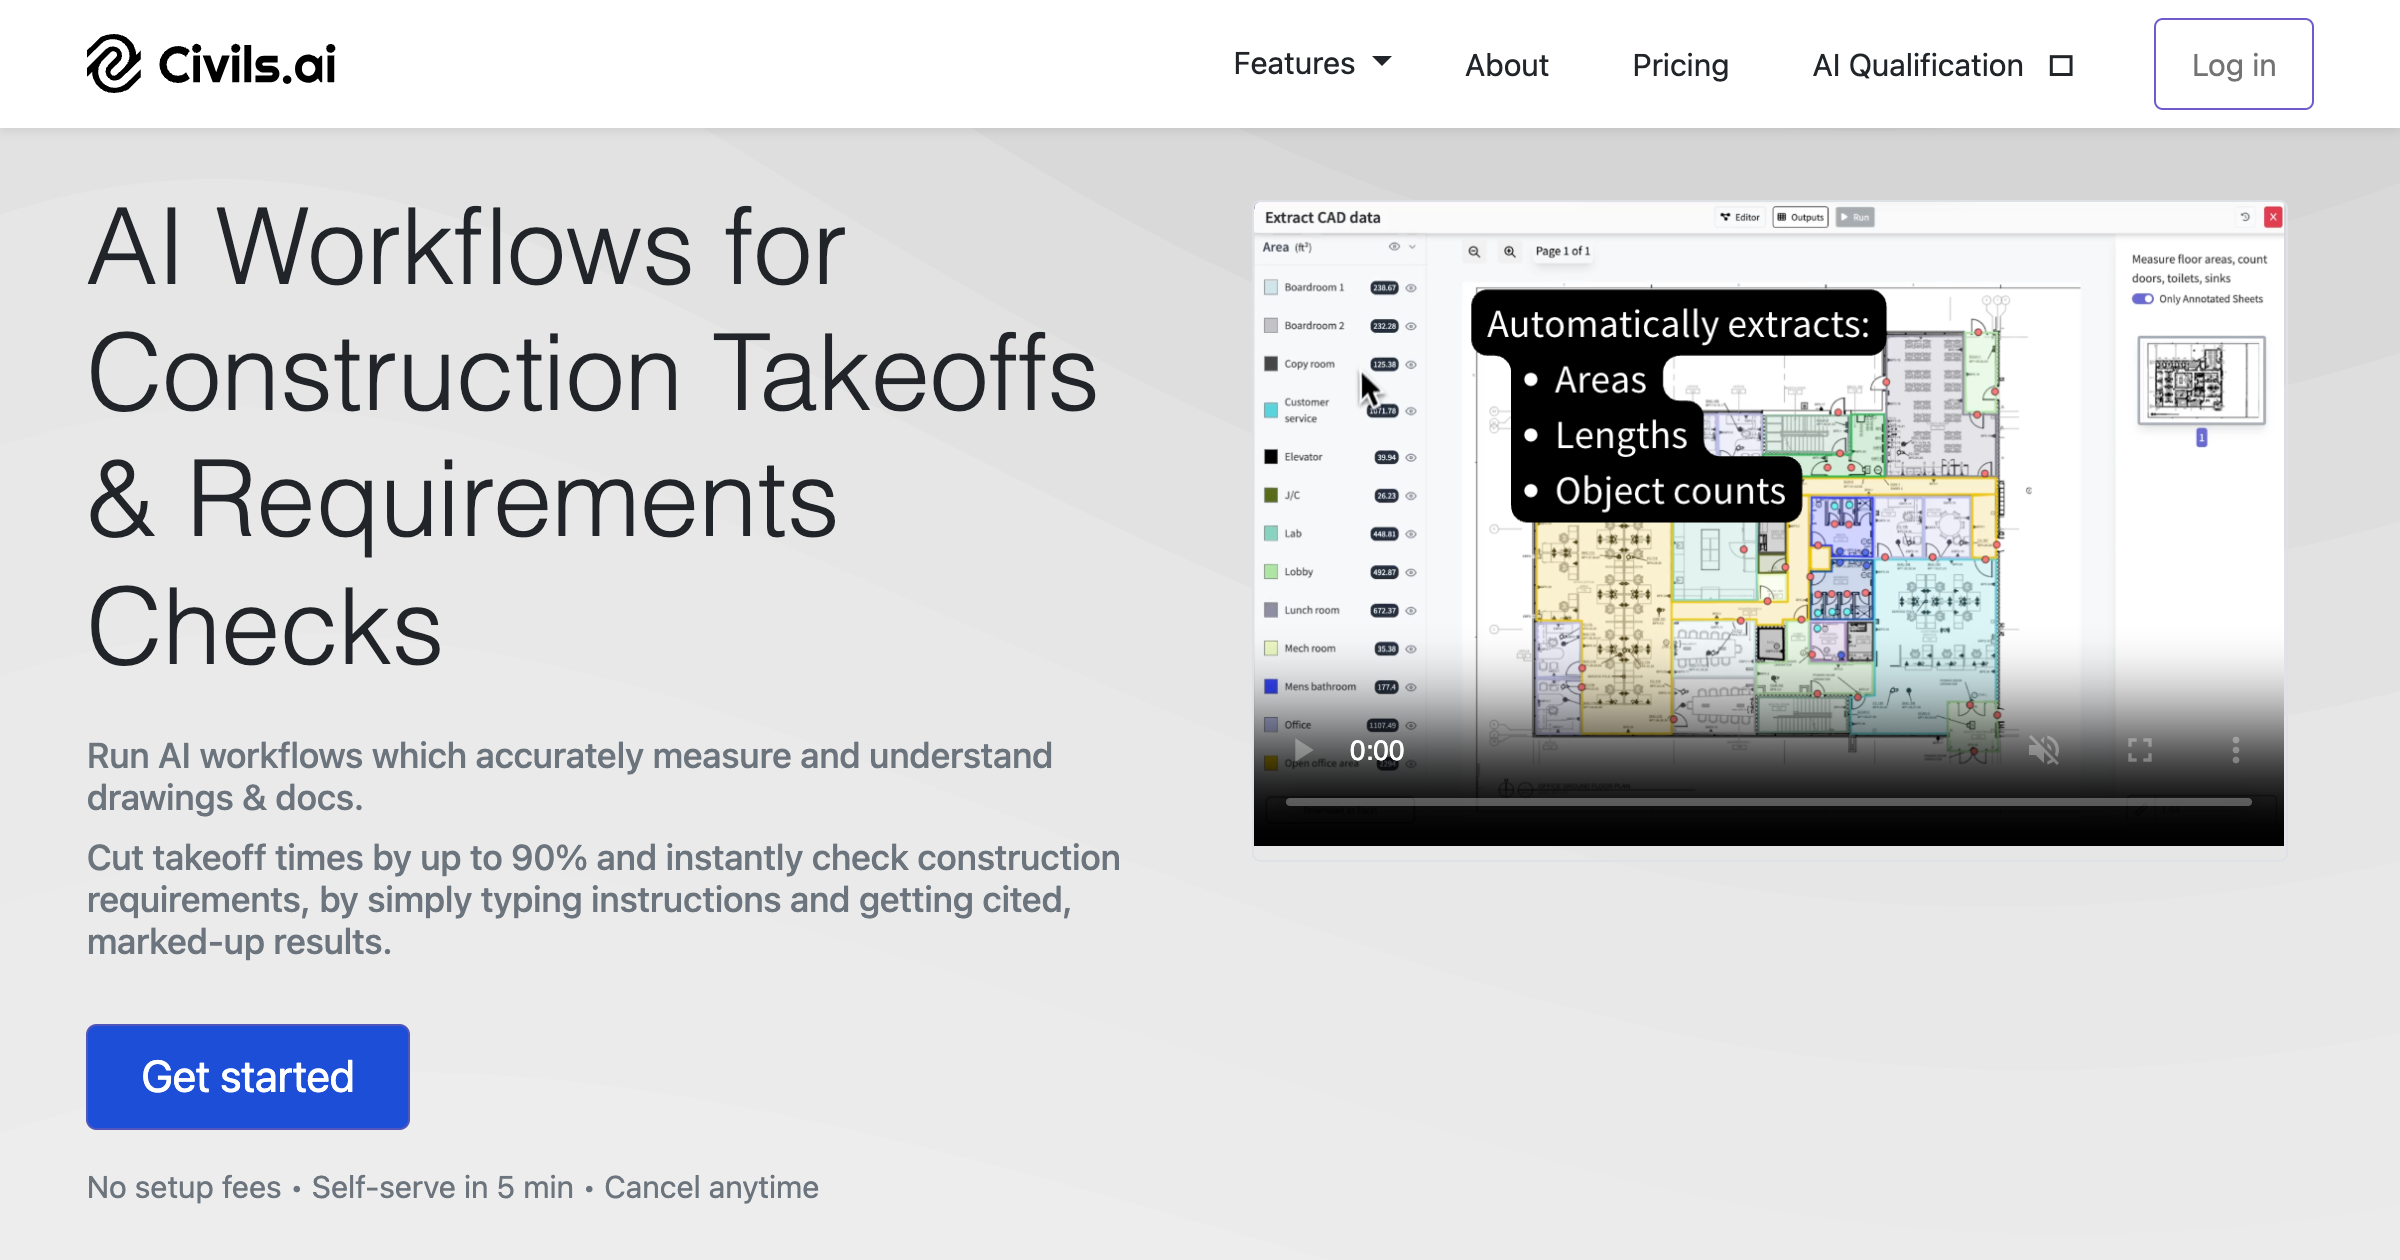Expand the Features dropdown menu
The height and width of the screenshot is (1260, 2400).
point(1312,64)
